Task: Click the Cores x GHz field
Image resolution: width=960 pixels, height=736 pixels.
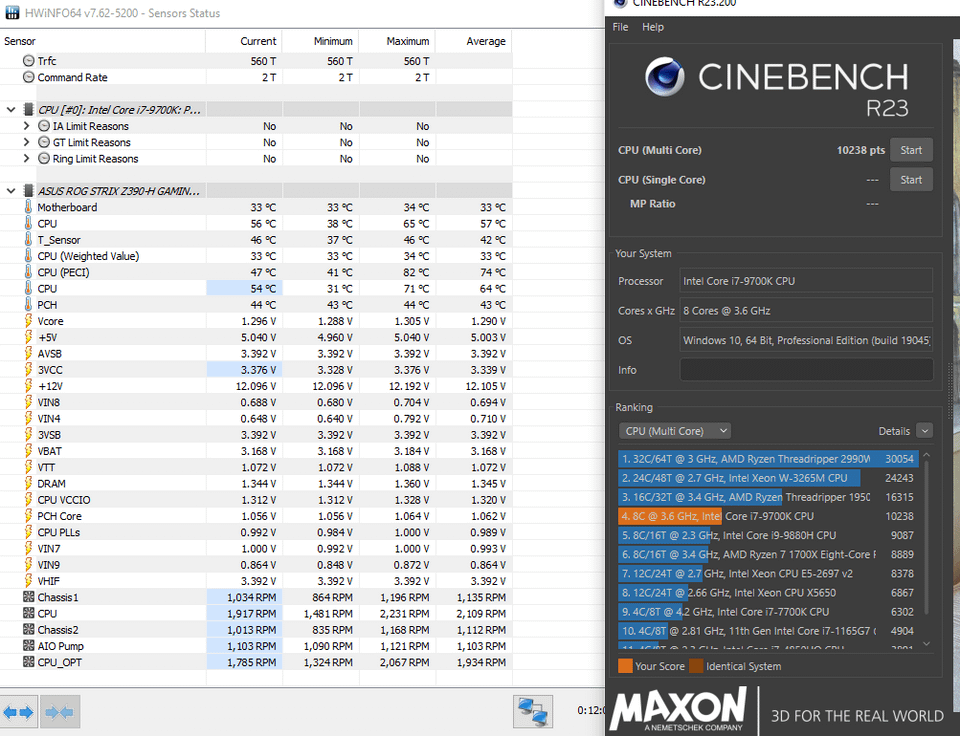Action: 806,310
